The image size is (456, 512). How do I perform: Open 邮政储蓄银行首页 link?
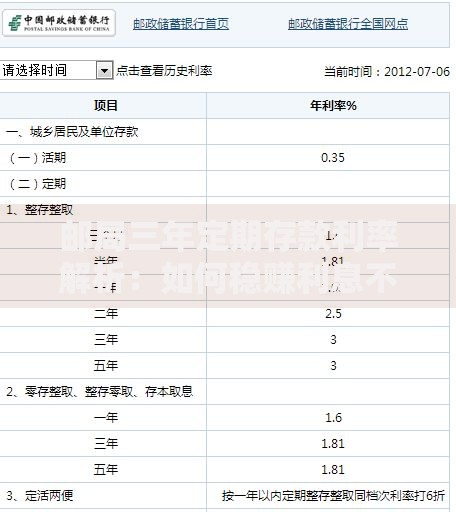pyautogui.click(x=181, y=24)
